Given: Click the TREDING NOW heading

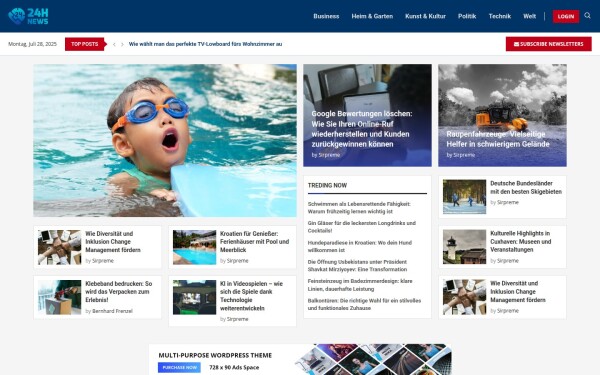Looking at the screenshot, I should [x=327, y=185].
